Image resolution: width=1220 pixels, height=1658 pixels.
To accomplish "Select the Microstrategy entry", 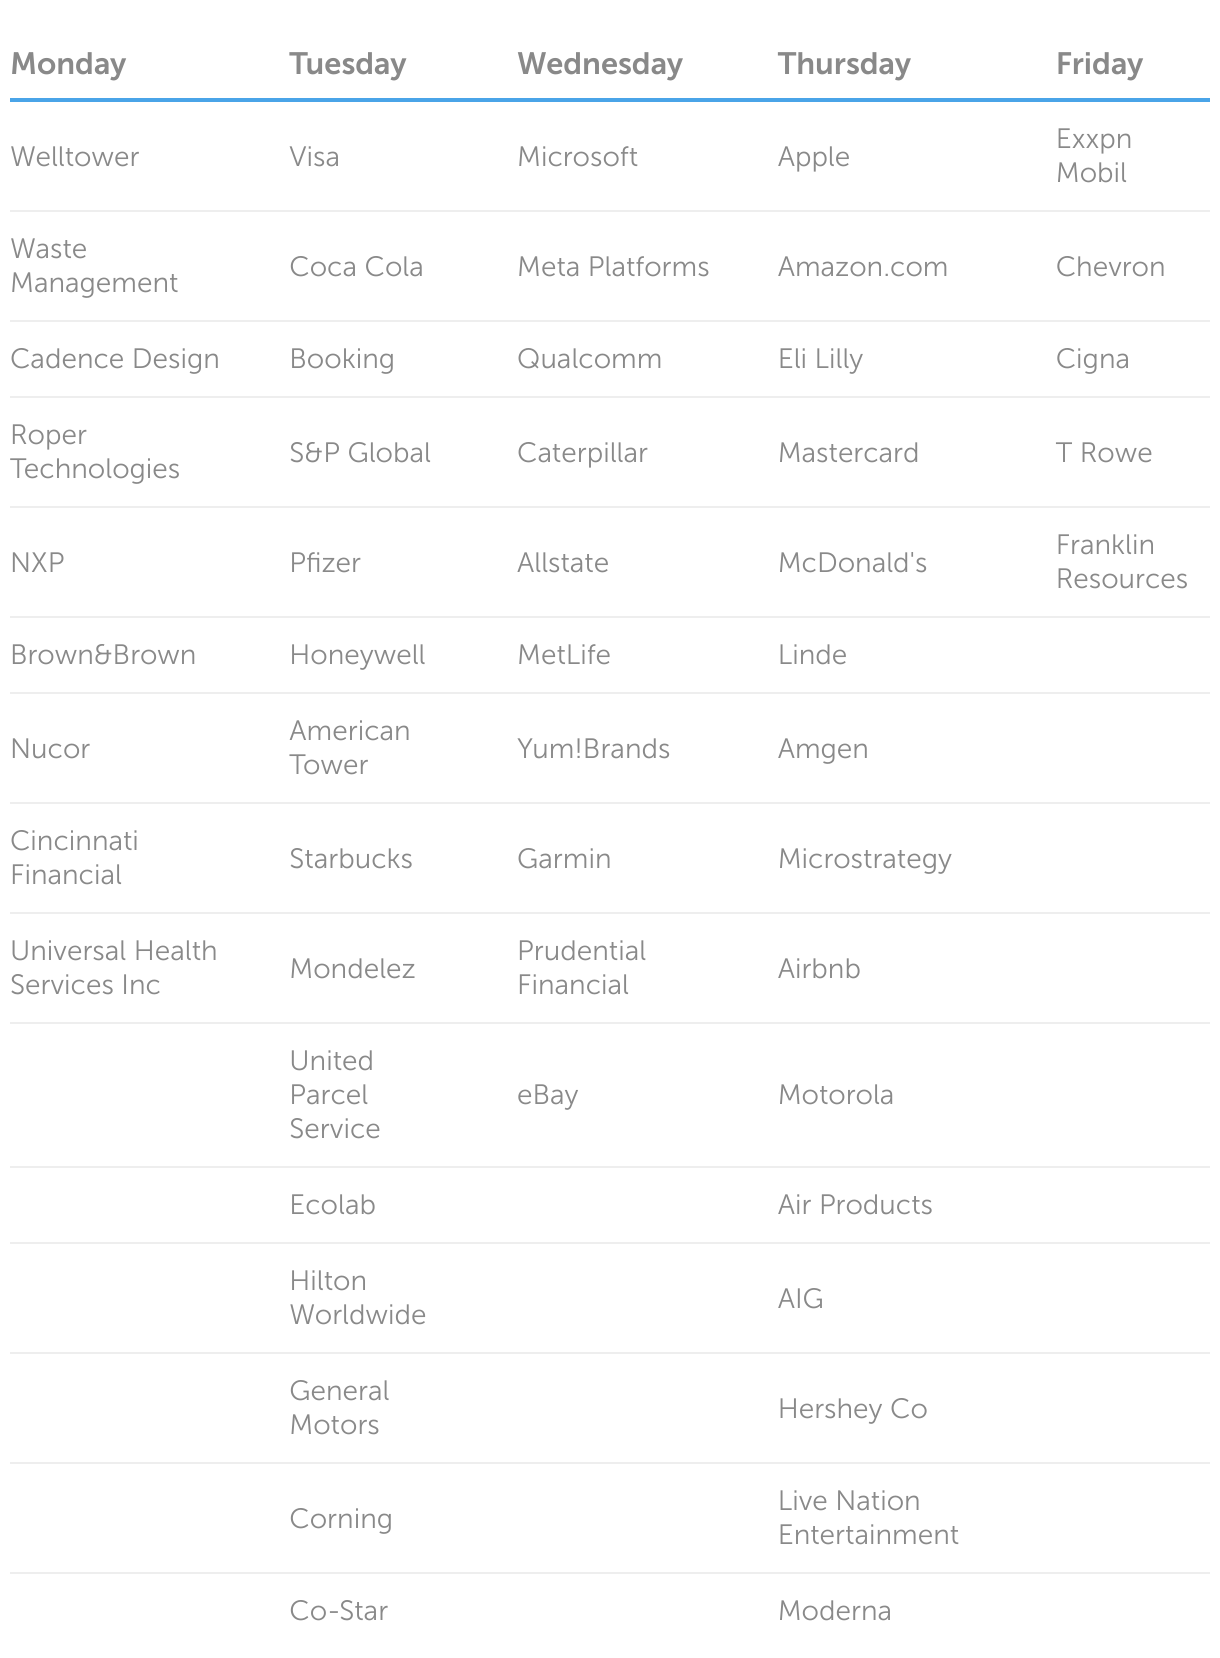I will pos(864,859).
